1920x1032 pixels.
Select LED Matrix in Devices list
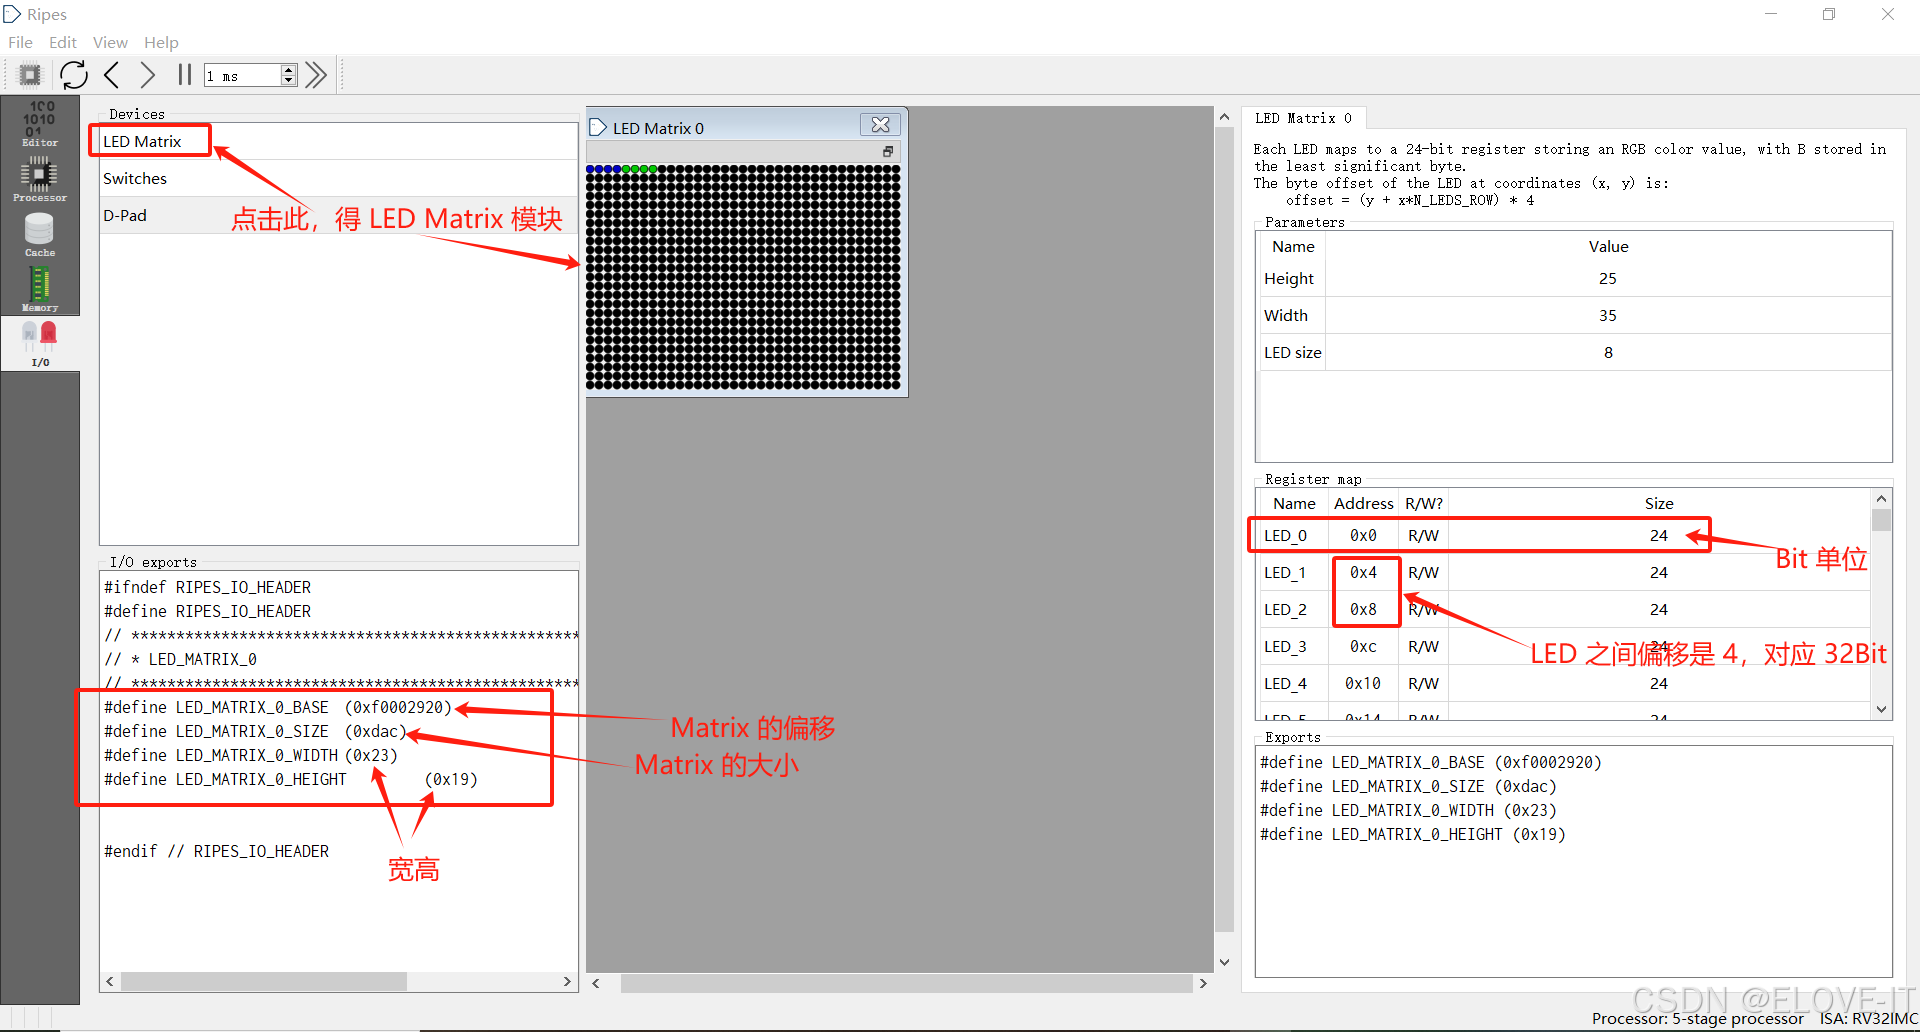(x=338, y=141)
